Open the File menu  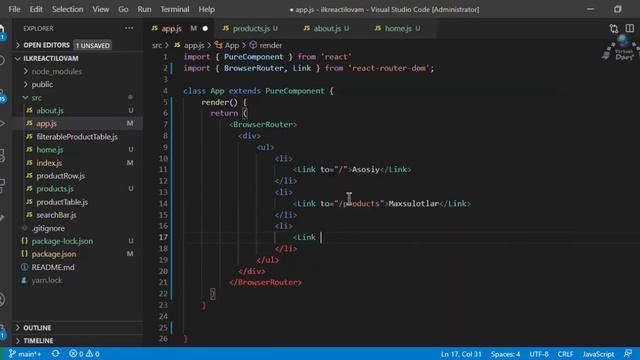point(14,9)
